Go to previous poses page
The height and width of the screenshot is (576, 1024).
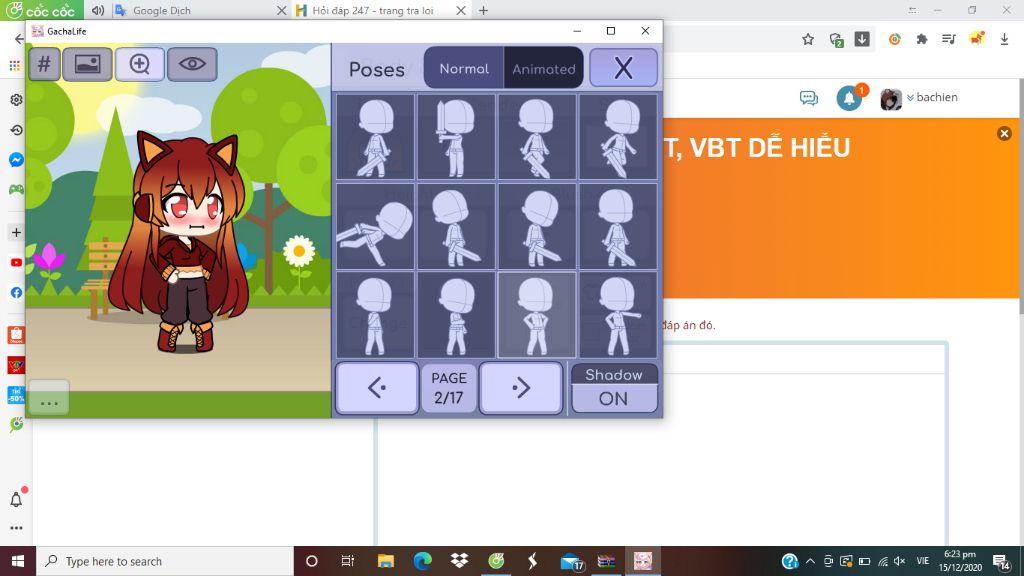click(x=377, y=388)
